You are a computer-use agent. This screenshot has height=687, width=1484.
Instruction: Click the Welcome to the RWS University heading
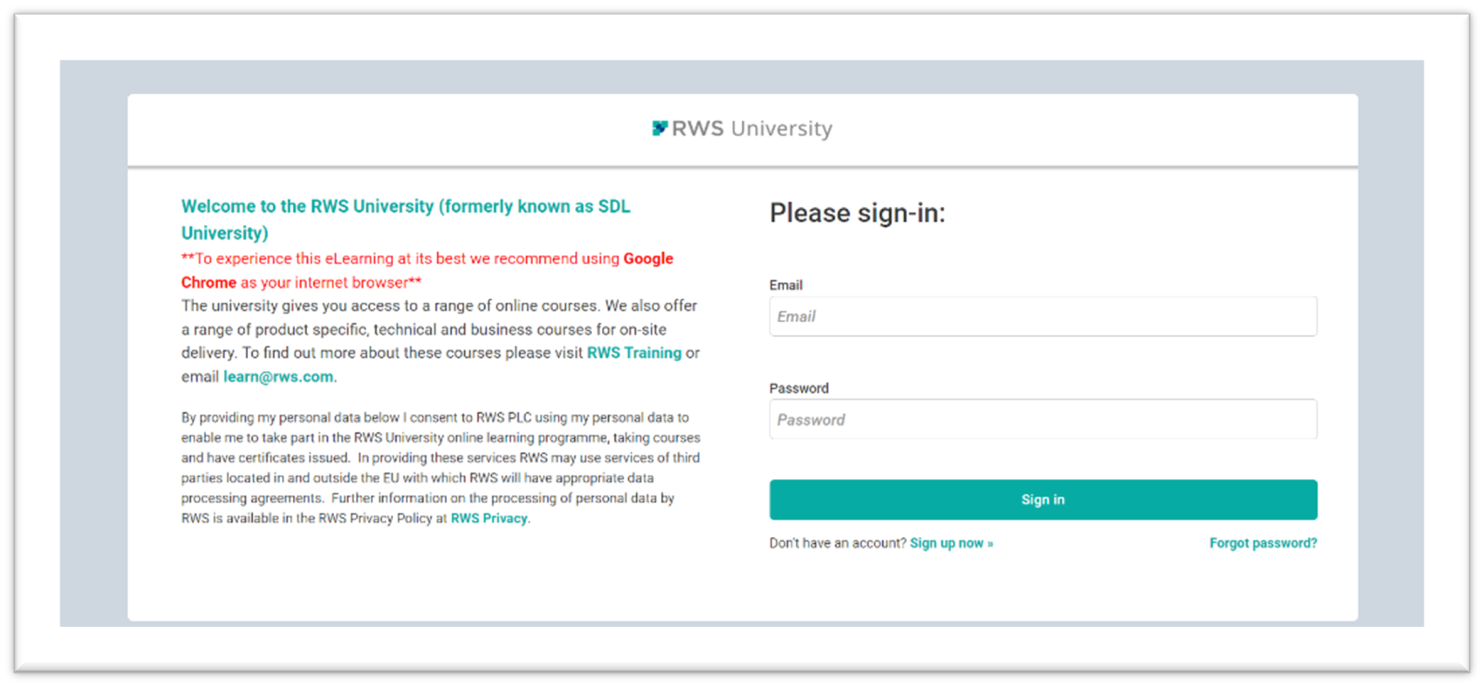pos(406,220)
